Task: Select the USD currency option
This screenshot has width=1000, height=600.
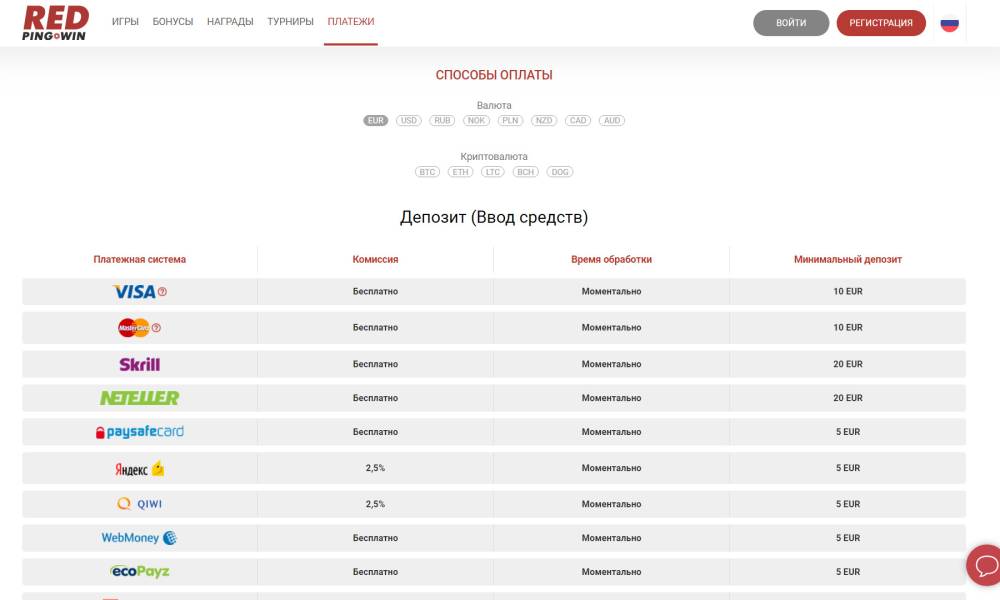Action: pyautogui.click(x=409, y=121)
